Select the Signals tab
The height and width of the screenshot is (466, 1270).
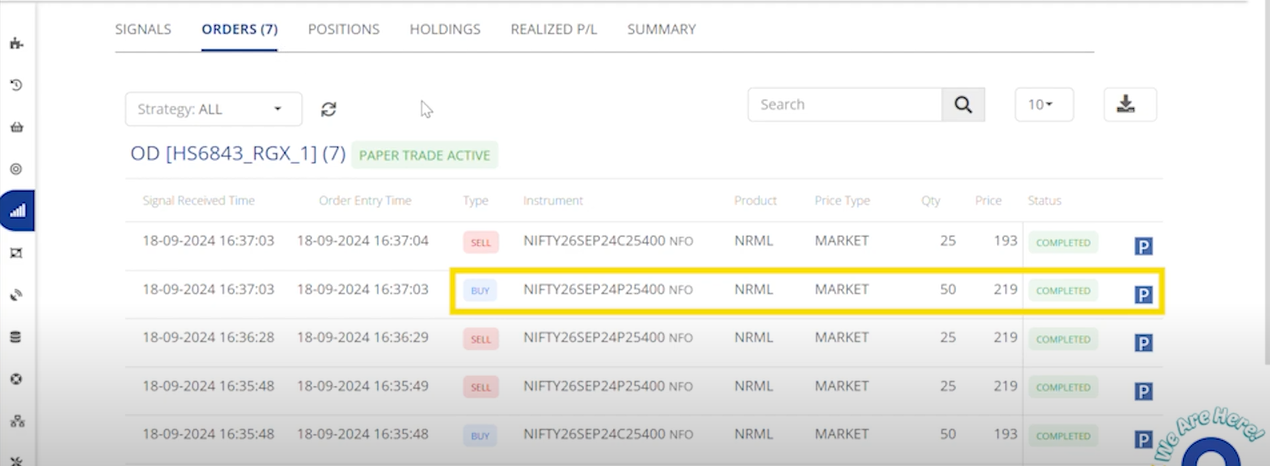coord(143,29)
